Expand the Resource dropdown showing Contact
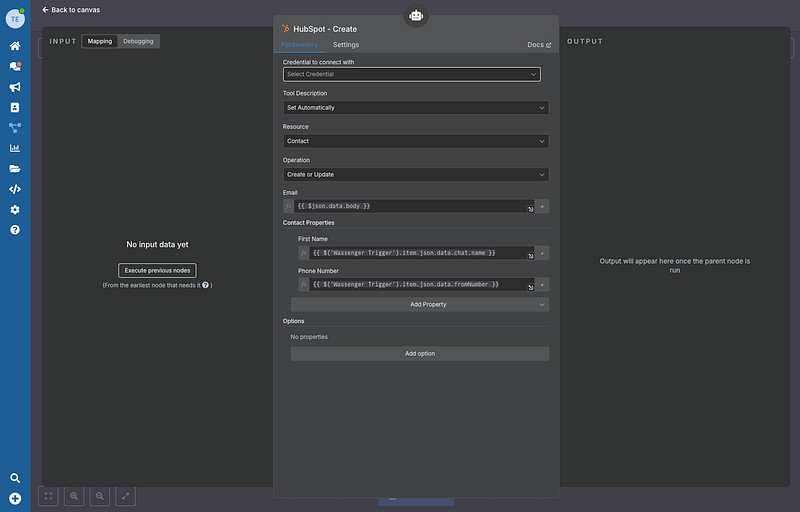 [415, 141]
